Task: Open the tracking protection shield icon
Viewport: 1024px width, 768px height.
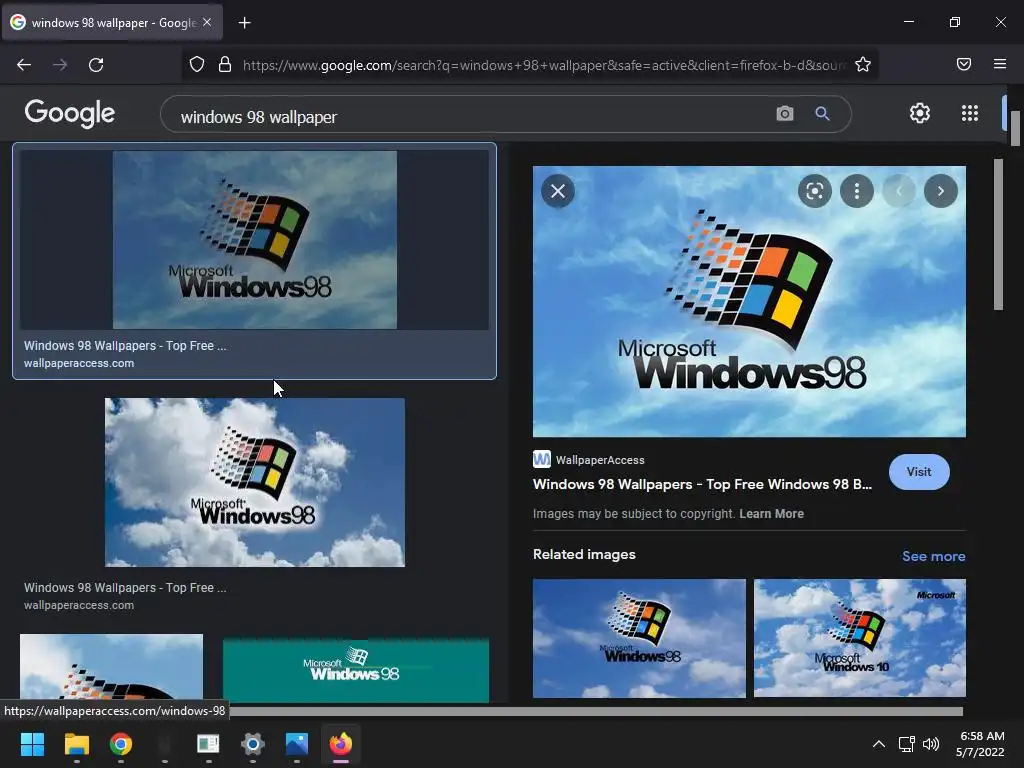Action: tap(197, 64)
